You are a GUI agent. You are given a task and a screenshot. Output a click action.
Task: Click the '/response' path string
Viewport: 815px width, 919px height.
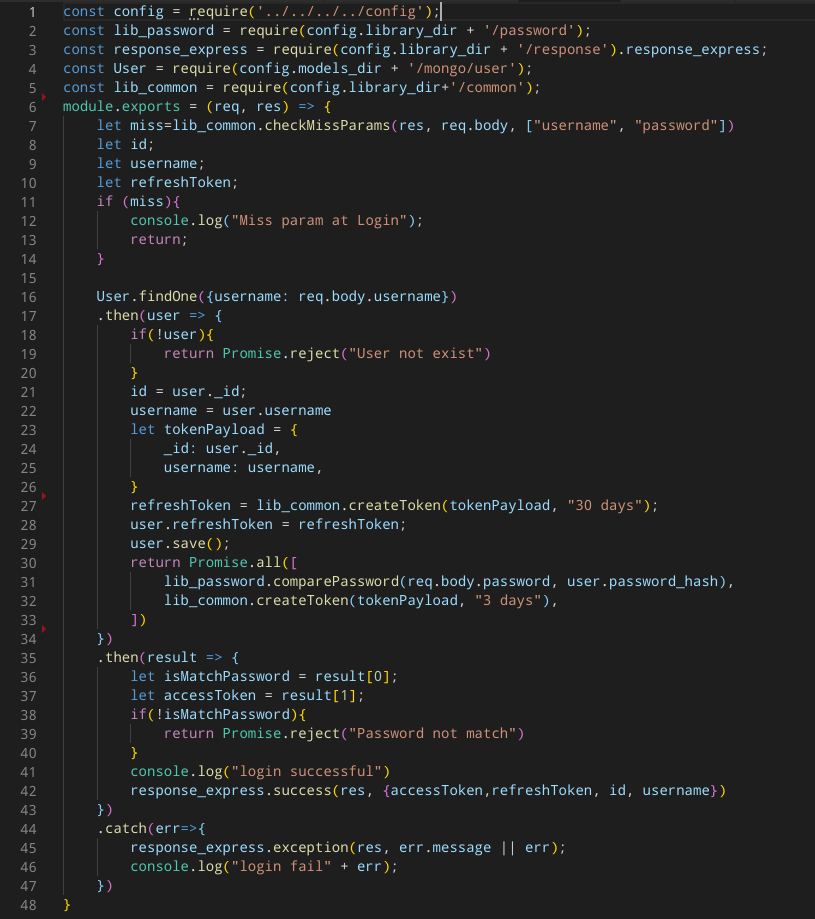pyautogui.click(x=562, y=49)
